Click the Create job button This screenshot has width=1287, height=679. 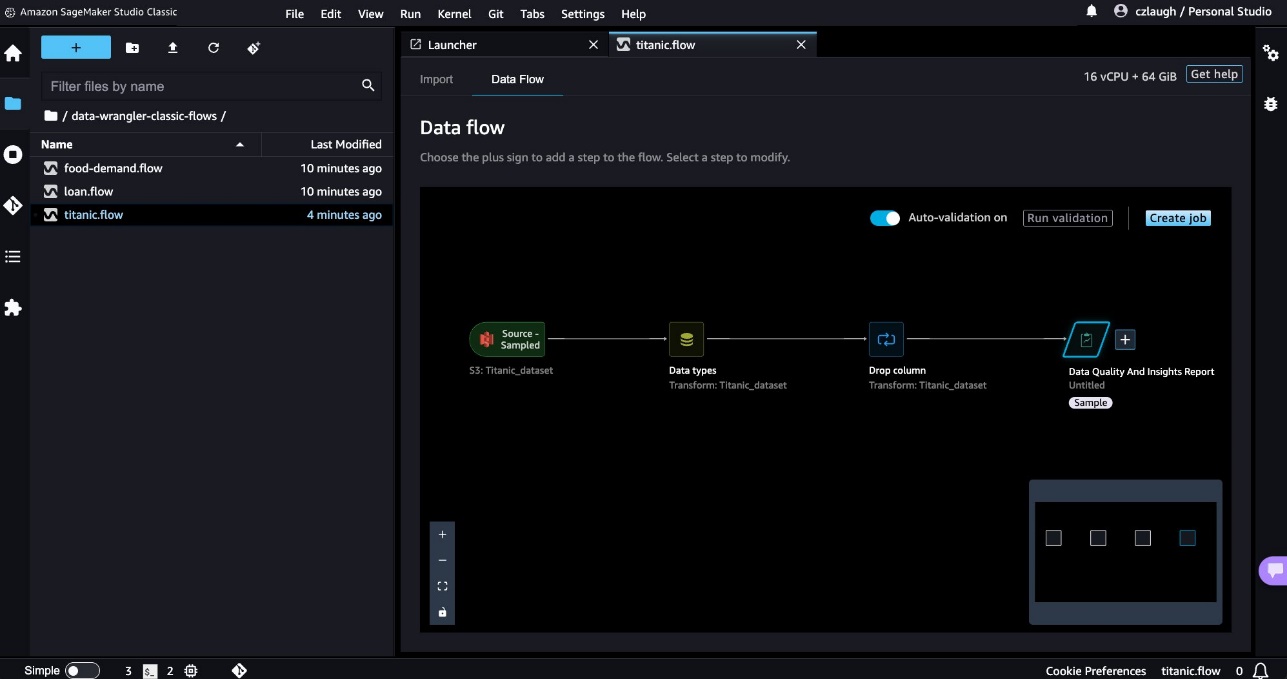click(1178, 218)
